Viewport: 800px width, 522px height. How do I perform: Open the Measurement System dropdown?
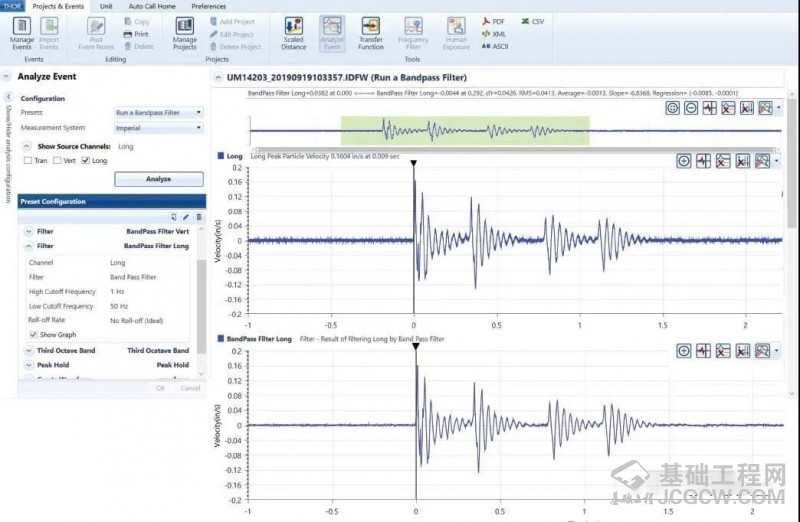coord(158,128)
